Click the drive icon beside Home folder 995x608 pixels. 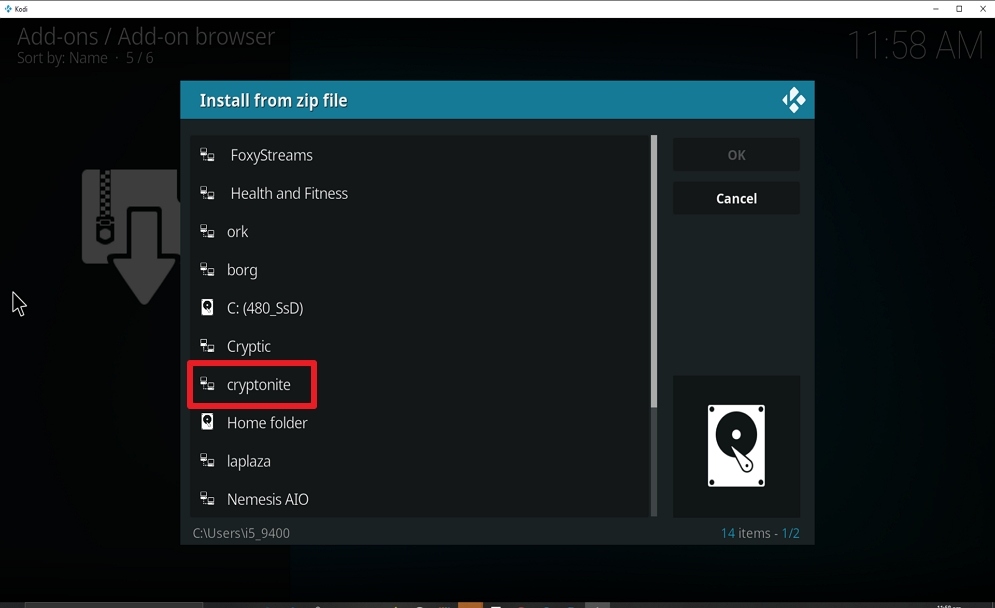[207, 421]
